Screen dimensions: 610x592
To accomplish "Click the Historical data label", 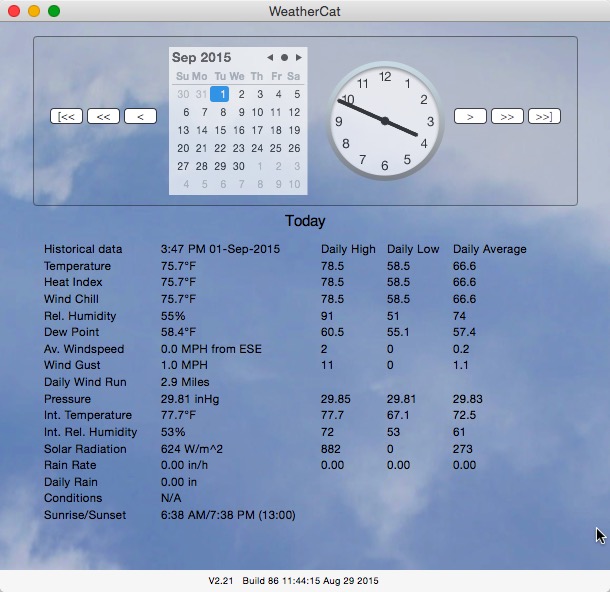I will (x=83, y=249).
